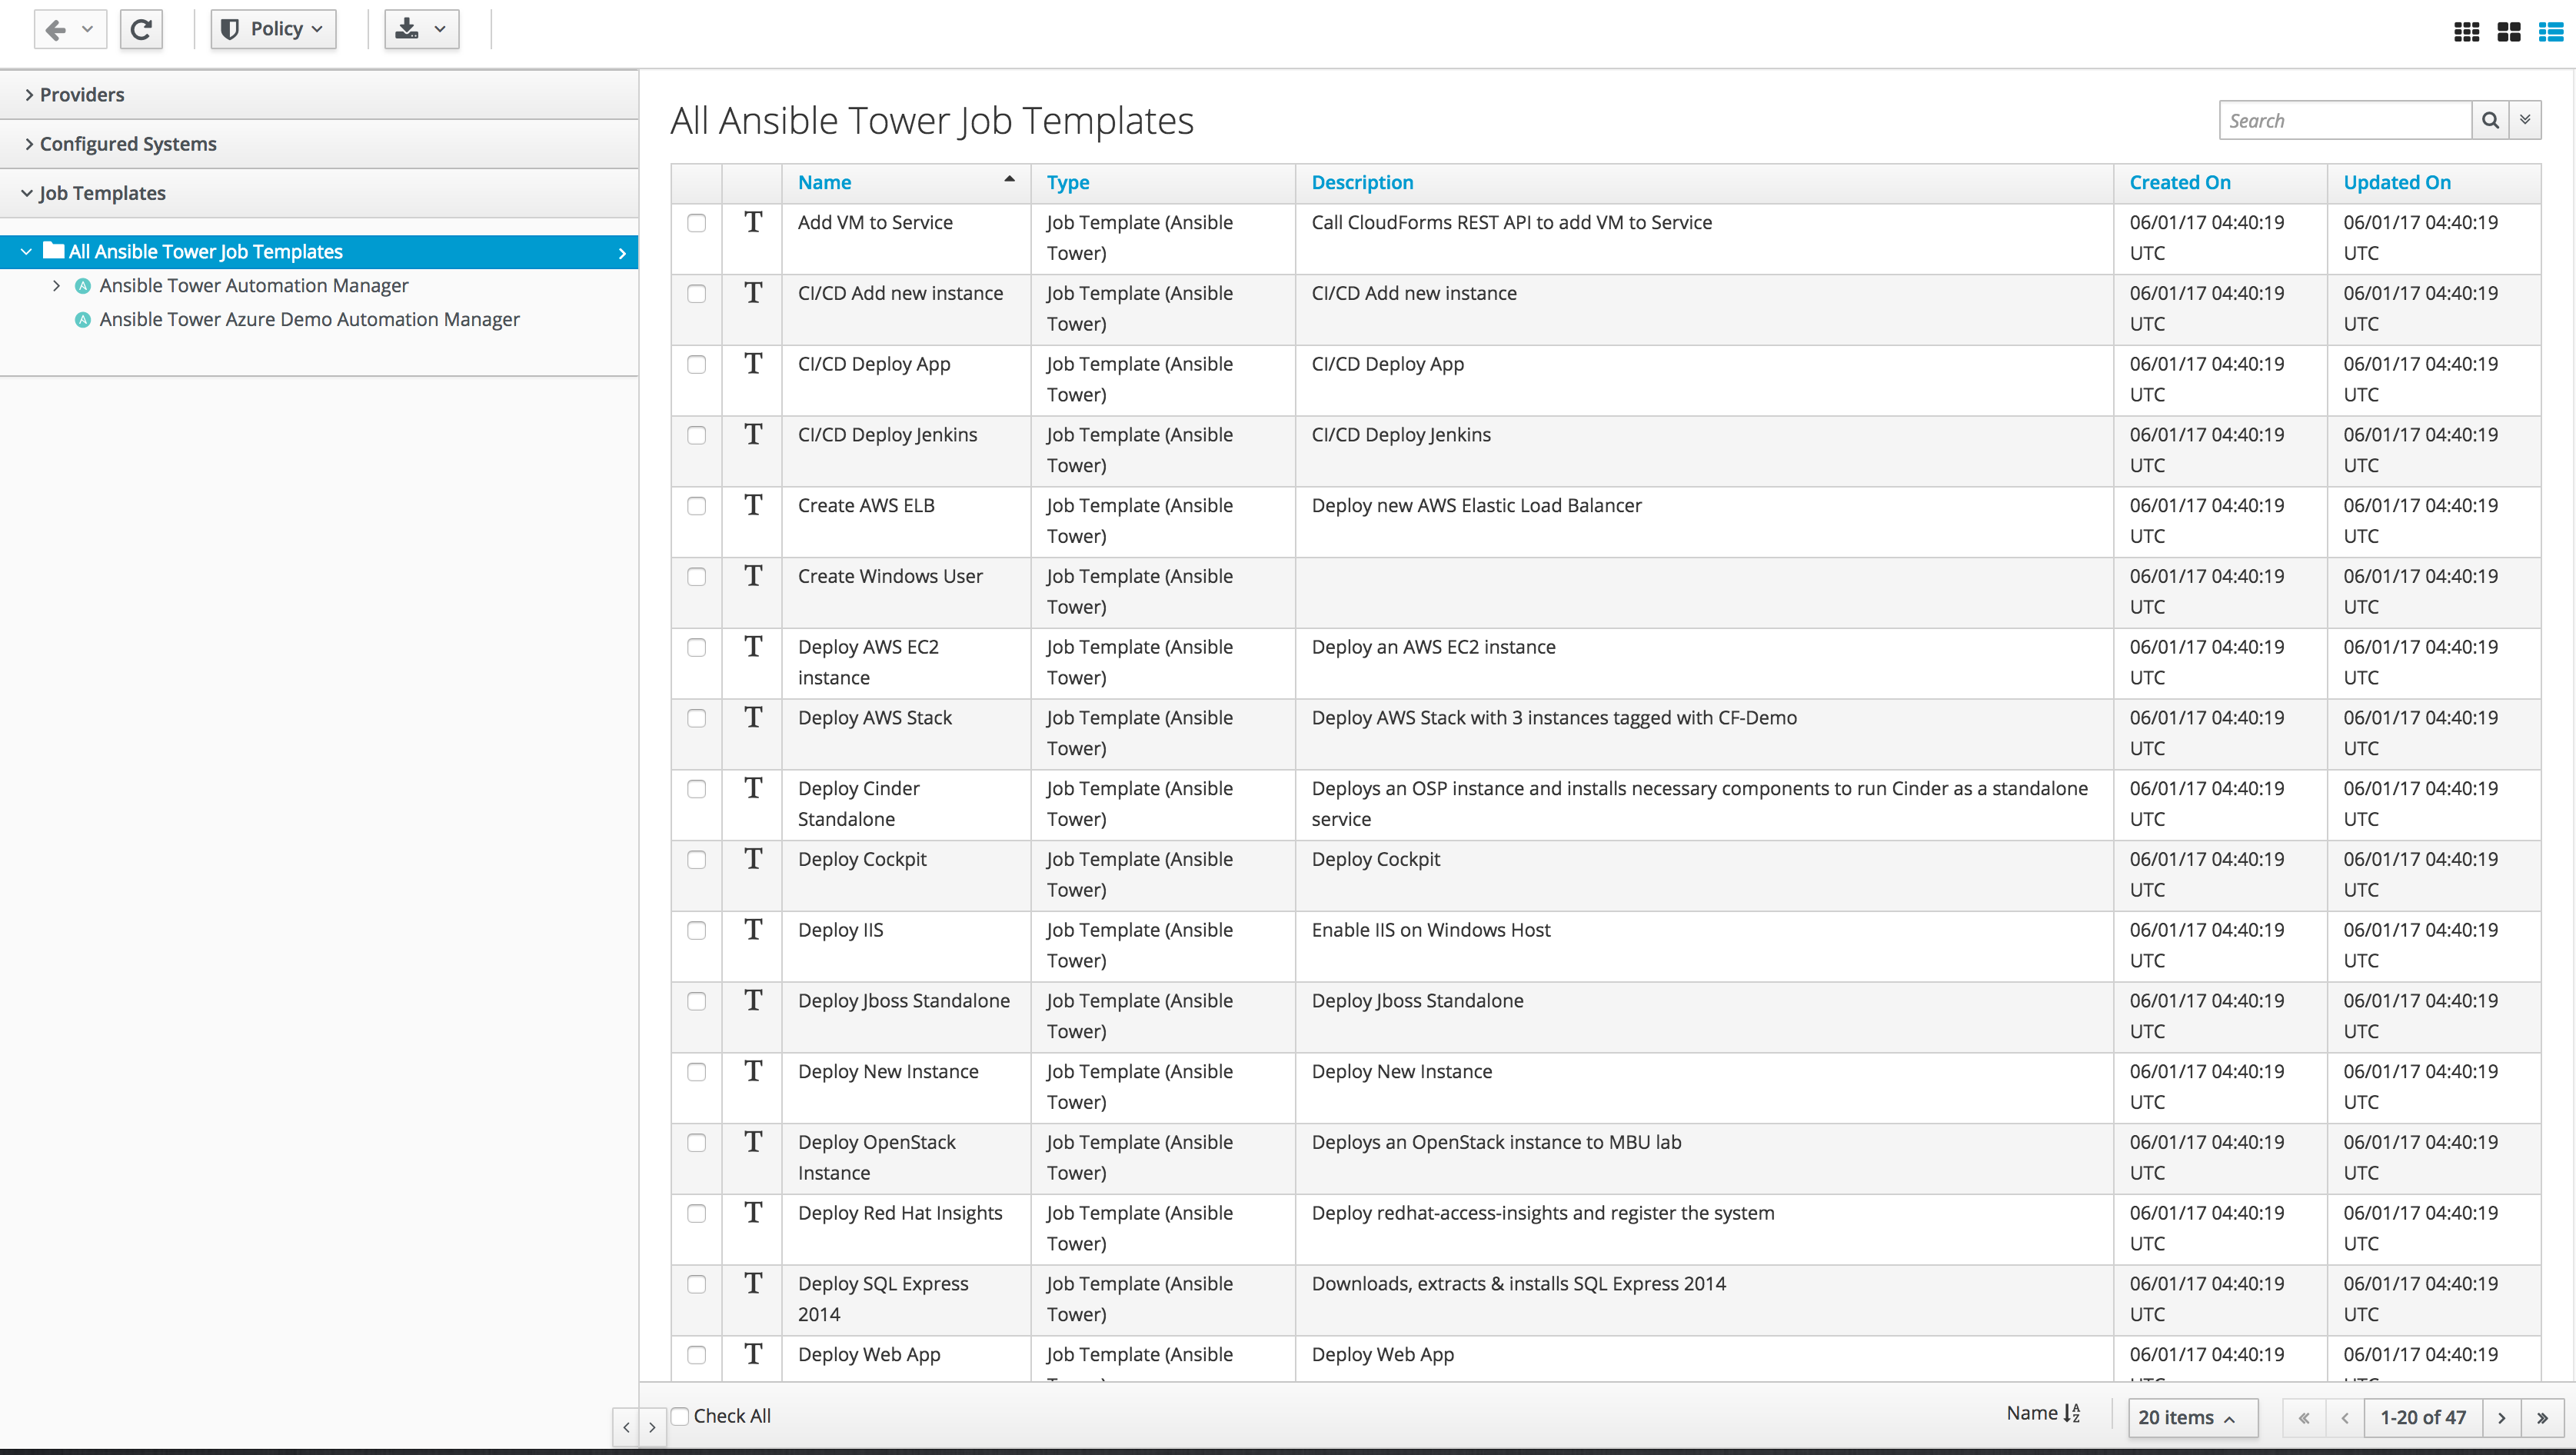The height and width of the screenshot is (1455, 2576).
Task: Check the Deploy Cockpit row
Action: [696, 860]
